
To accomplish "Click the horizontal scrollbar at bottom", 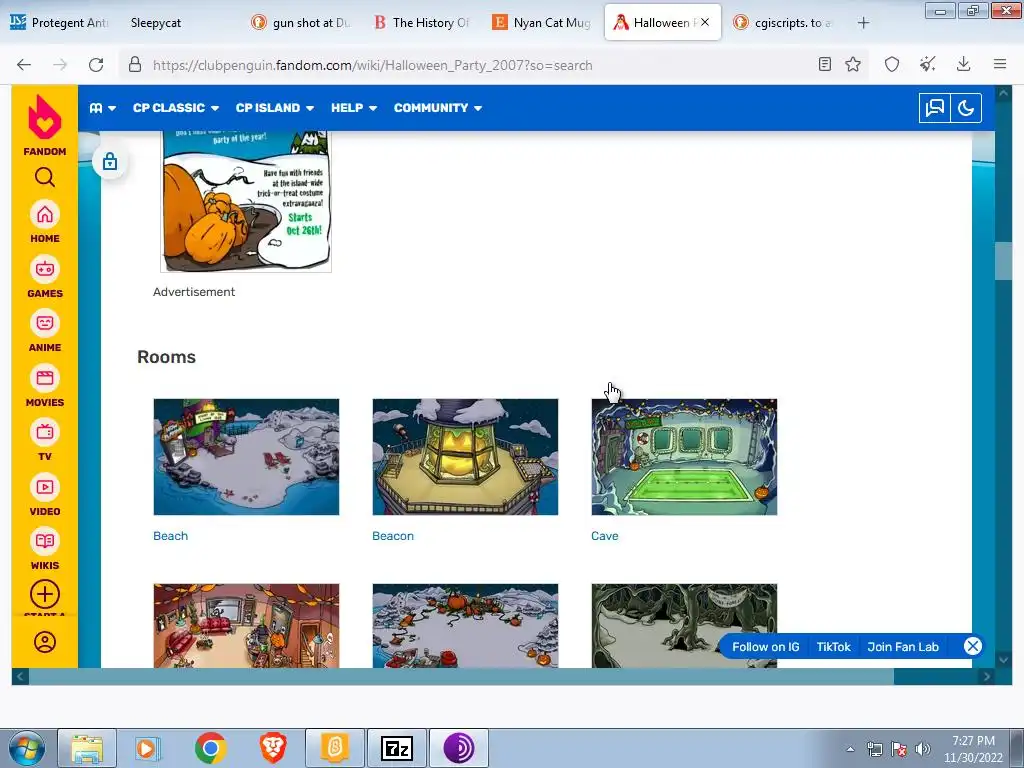I will [x=461, y=677].
